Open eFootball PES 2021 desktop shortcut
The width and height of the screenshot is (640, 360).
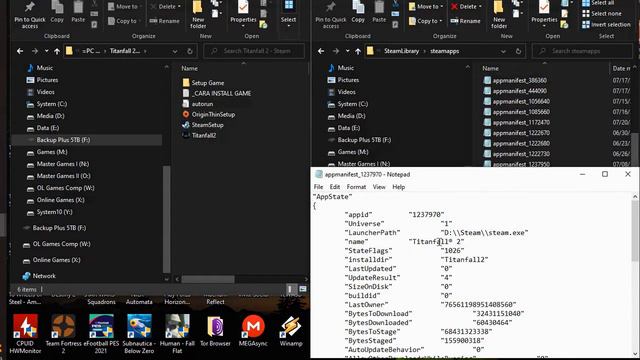pos(101,333)
